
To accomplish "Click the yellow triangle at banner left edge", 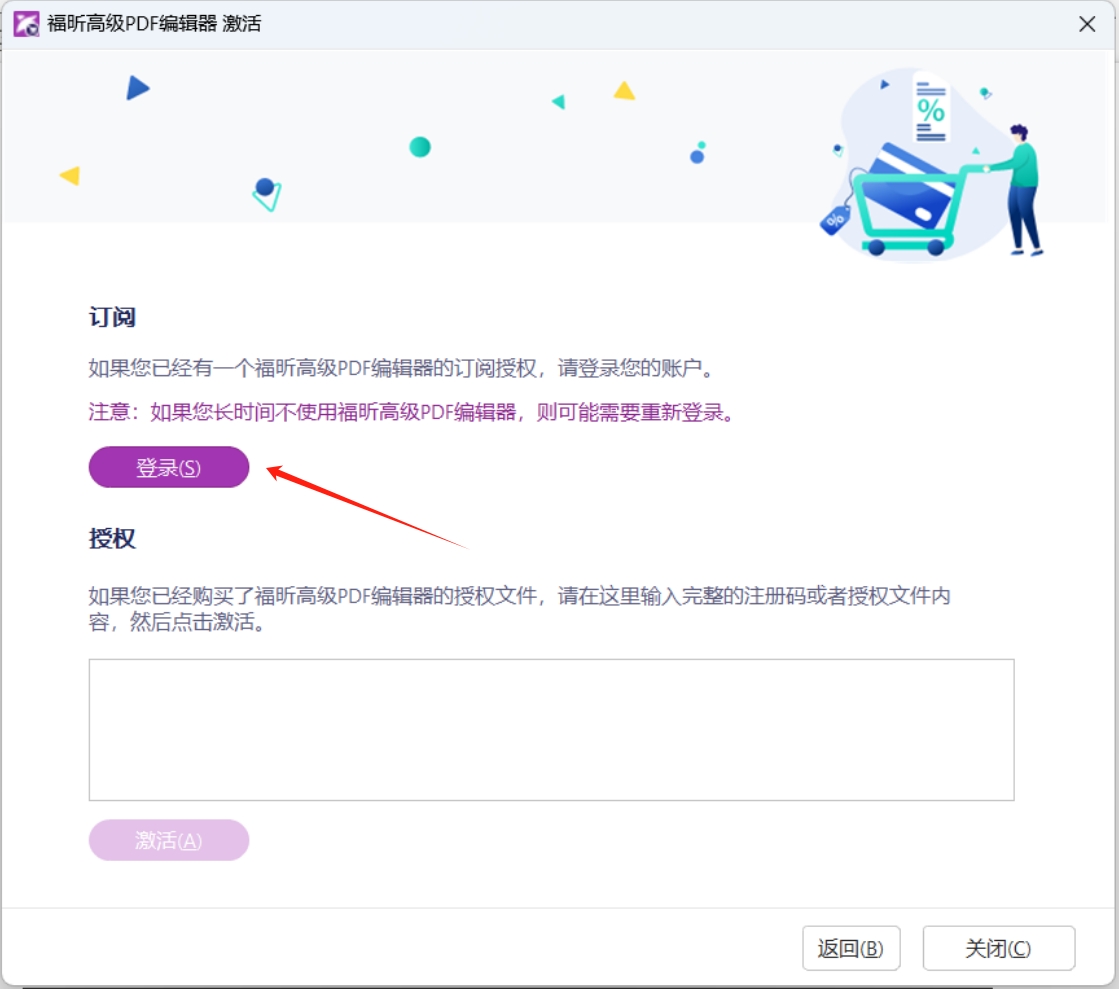I will point(70,176).
